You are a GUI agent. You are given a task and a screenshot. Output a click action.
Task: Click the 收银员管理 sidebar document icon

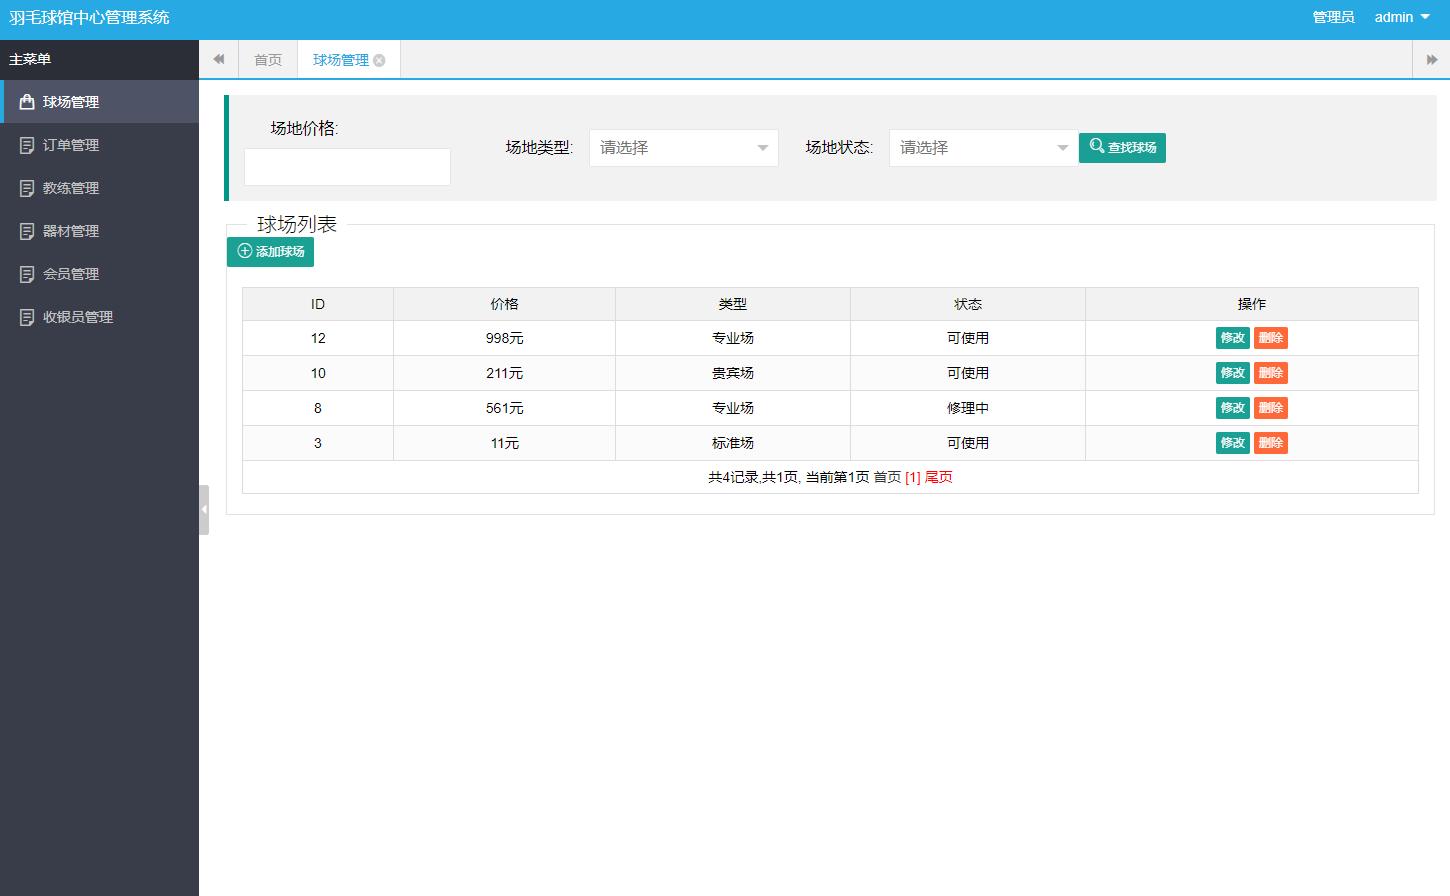[x=27, y=317]
